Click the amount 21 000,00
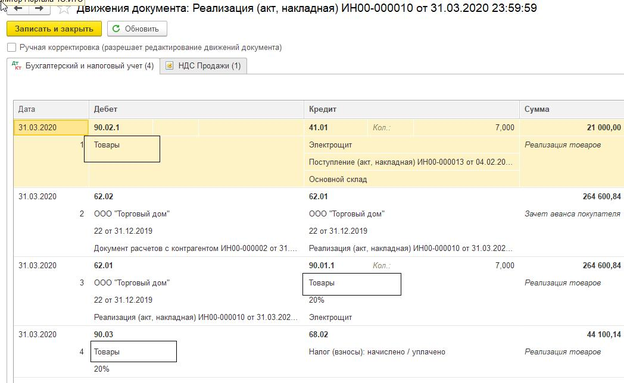 [604, 127]
